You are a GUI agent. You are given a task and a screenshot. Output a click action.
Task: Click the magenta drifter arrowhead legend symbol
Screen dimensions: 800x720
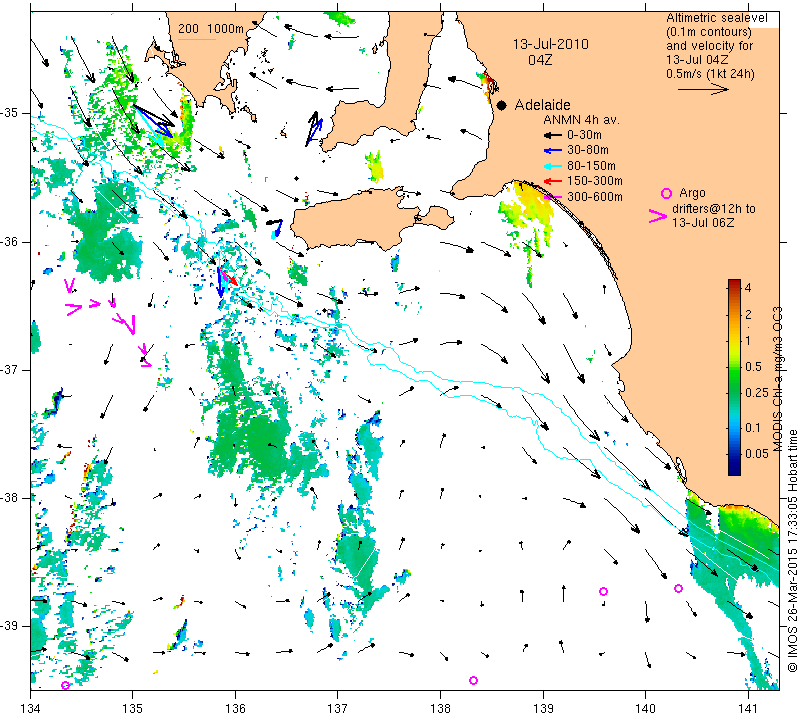click(658, 216)
